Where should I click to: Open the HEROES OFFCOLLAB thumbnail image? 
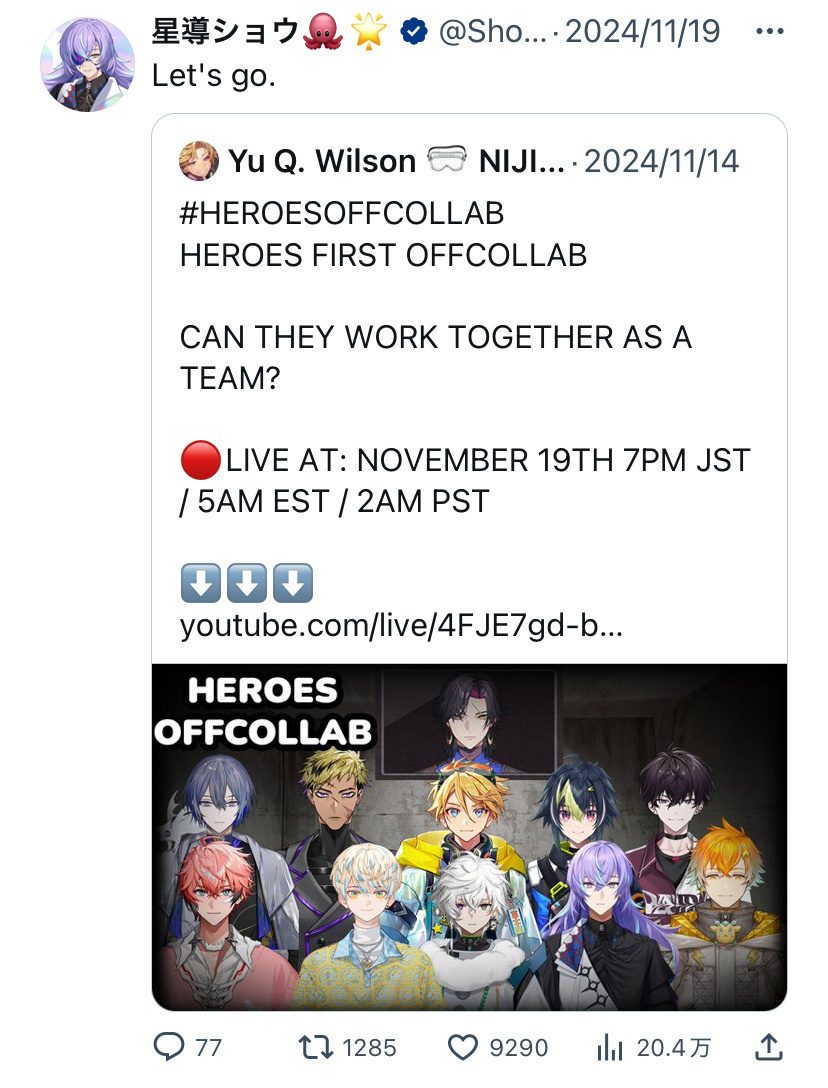click(469, 837)
